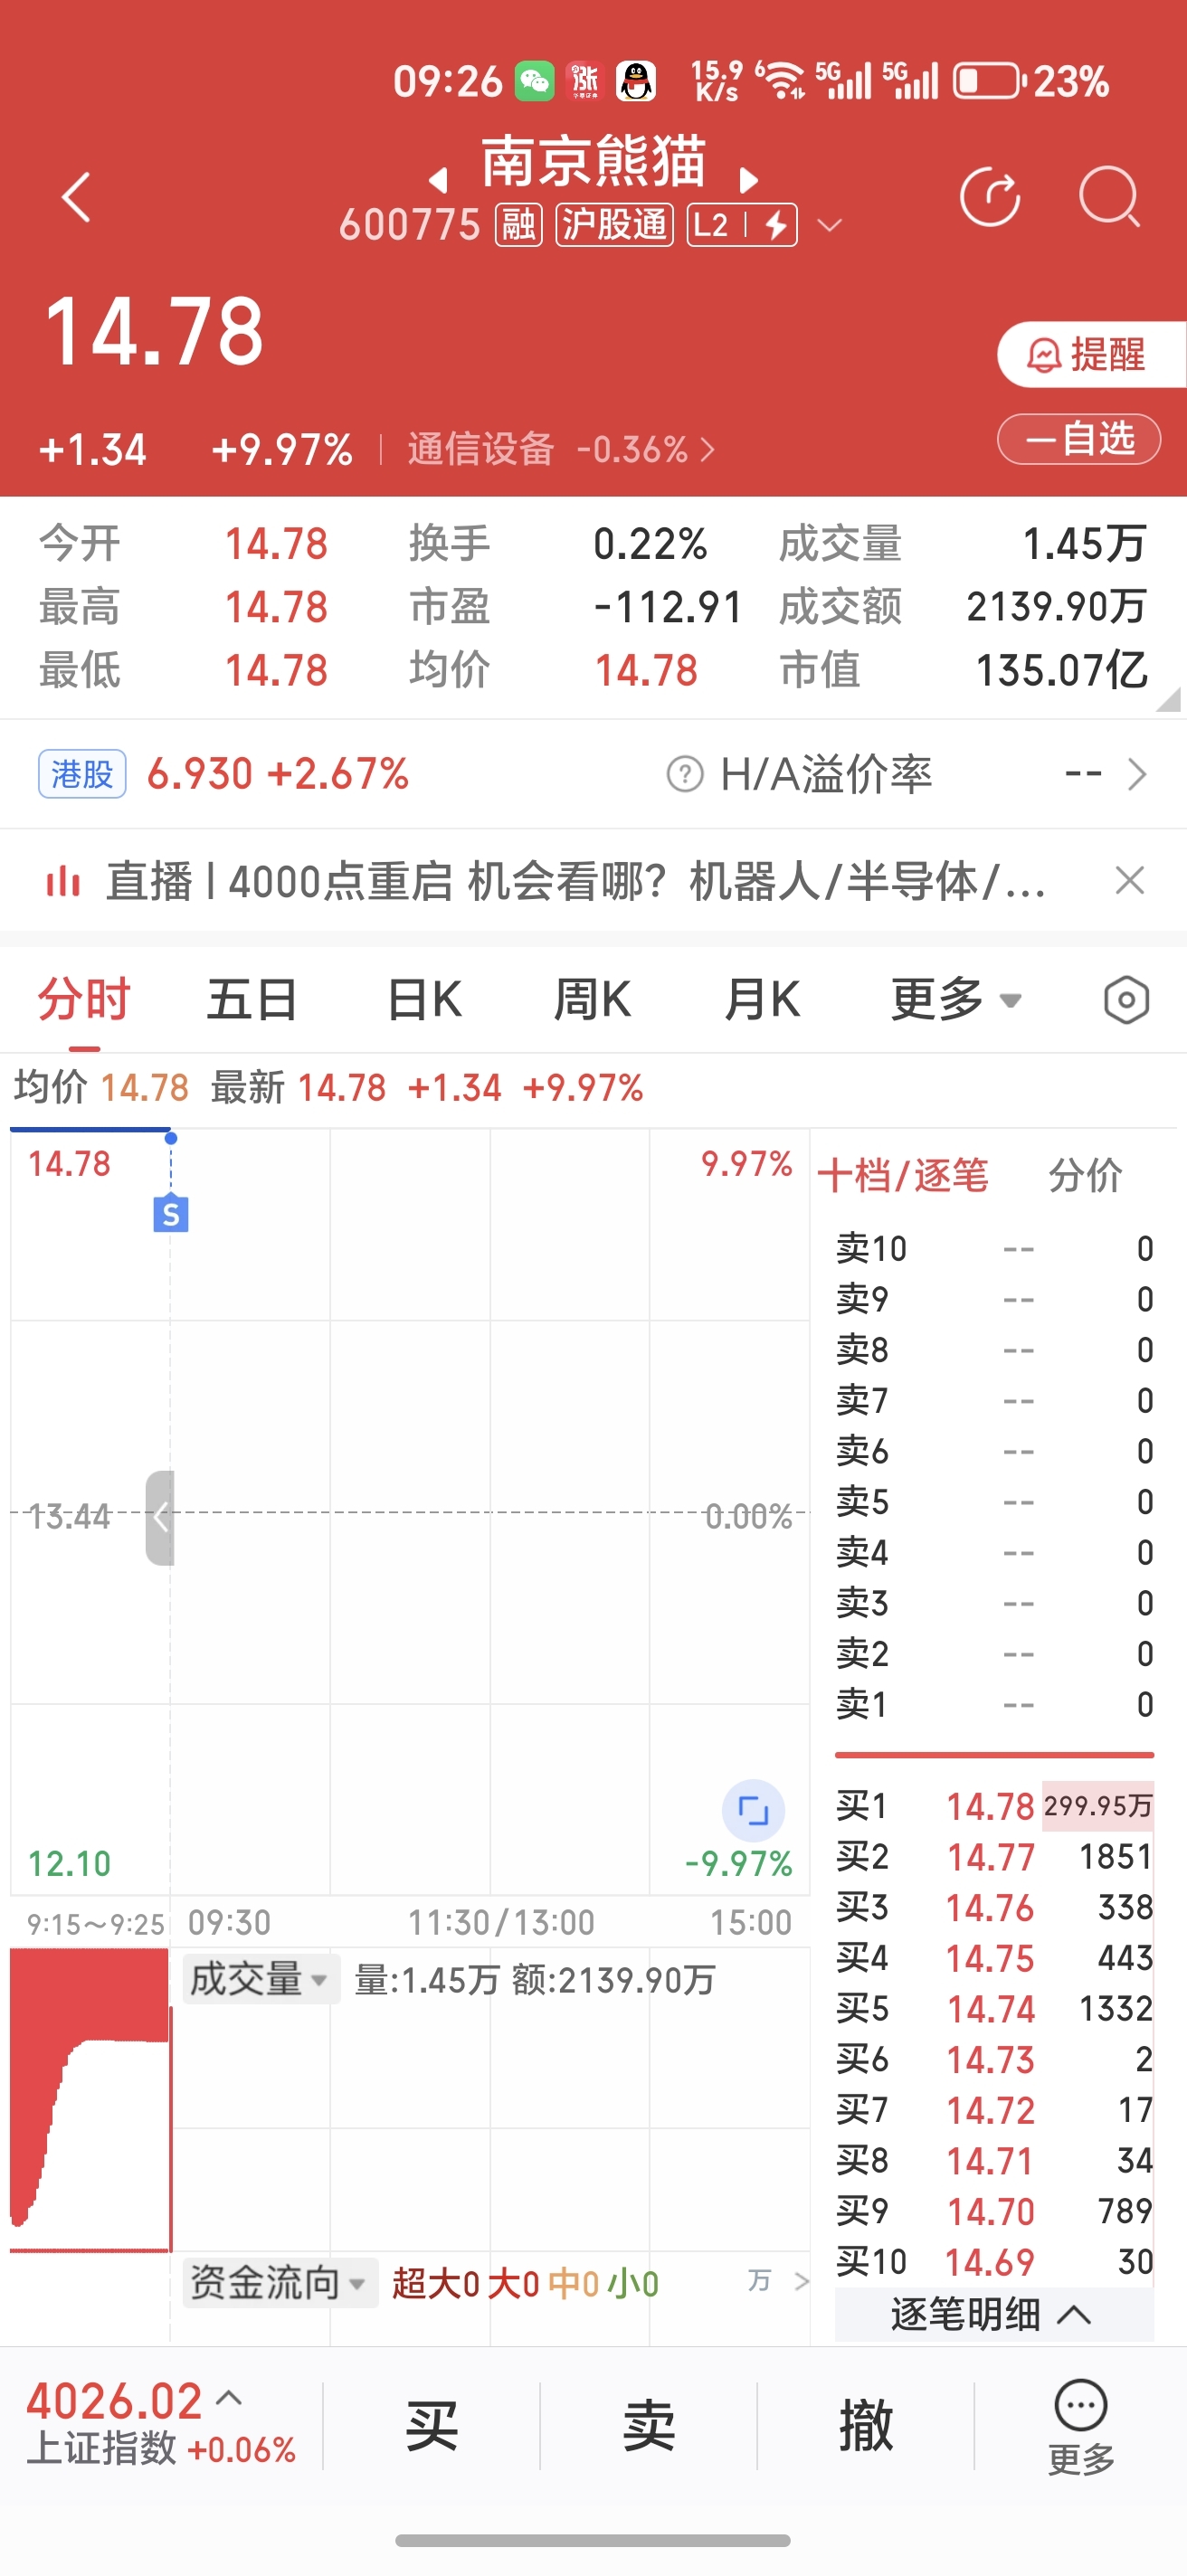Expand quote details corner triangle
The height and width of the screenshot is (2576, 1187).
[x=1168, y=699]
